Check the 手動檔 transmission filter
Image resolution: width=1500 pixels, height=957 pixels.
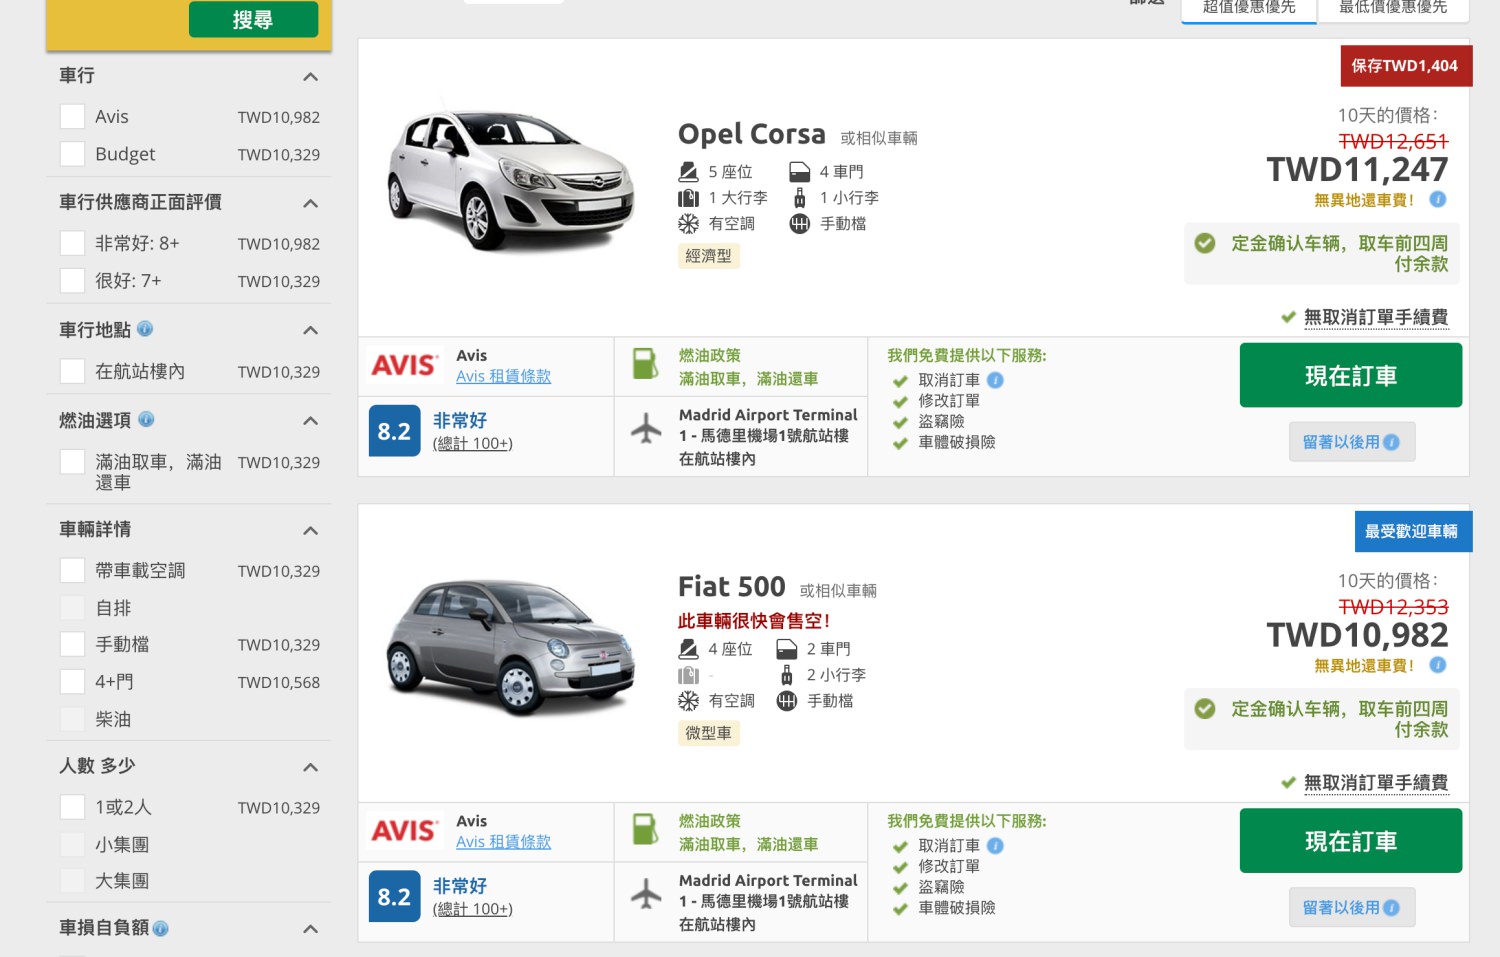[72, 644]
